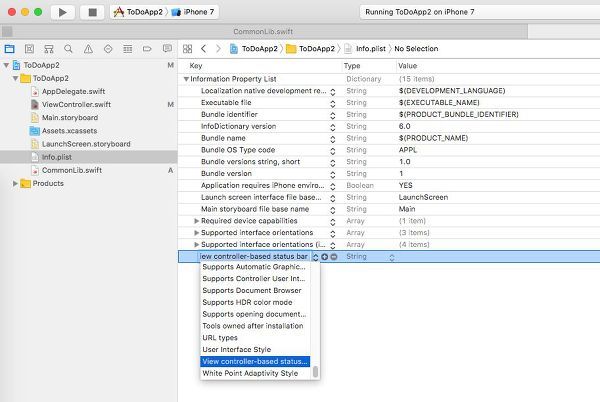The image size is (600, 402).
Task: Select CommonLib.swift in navigator
Action: tap(72, 171)
